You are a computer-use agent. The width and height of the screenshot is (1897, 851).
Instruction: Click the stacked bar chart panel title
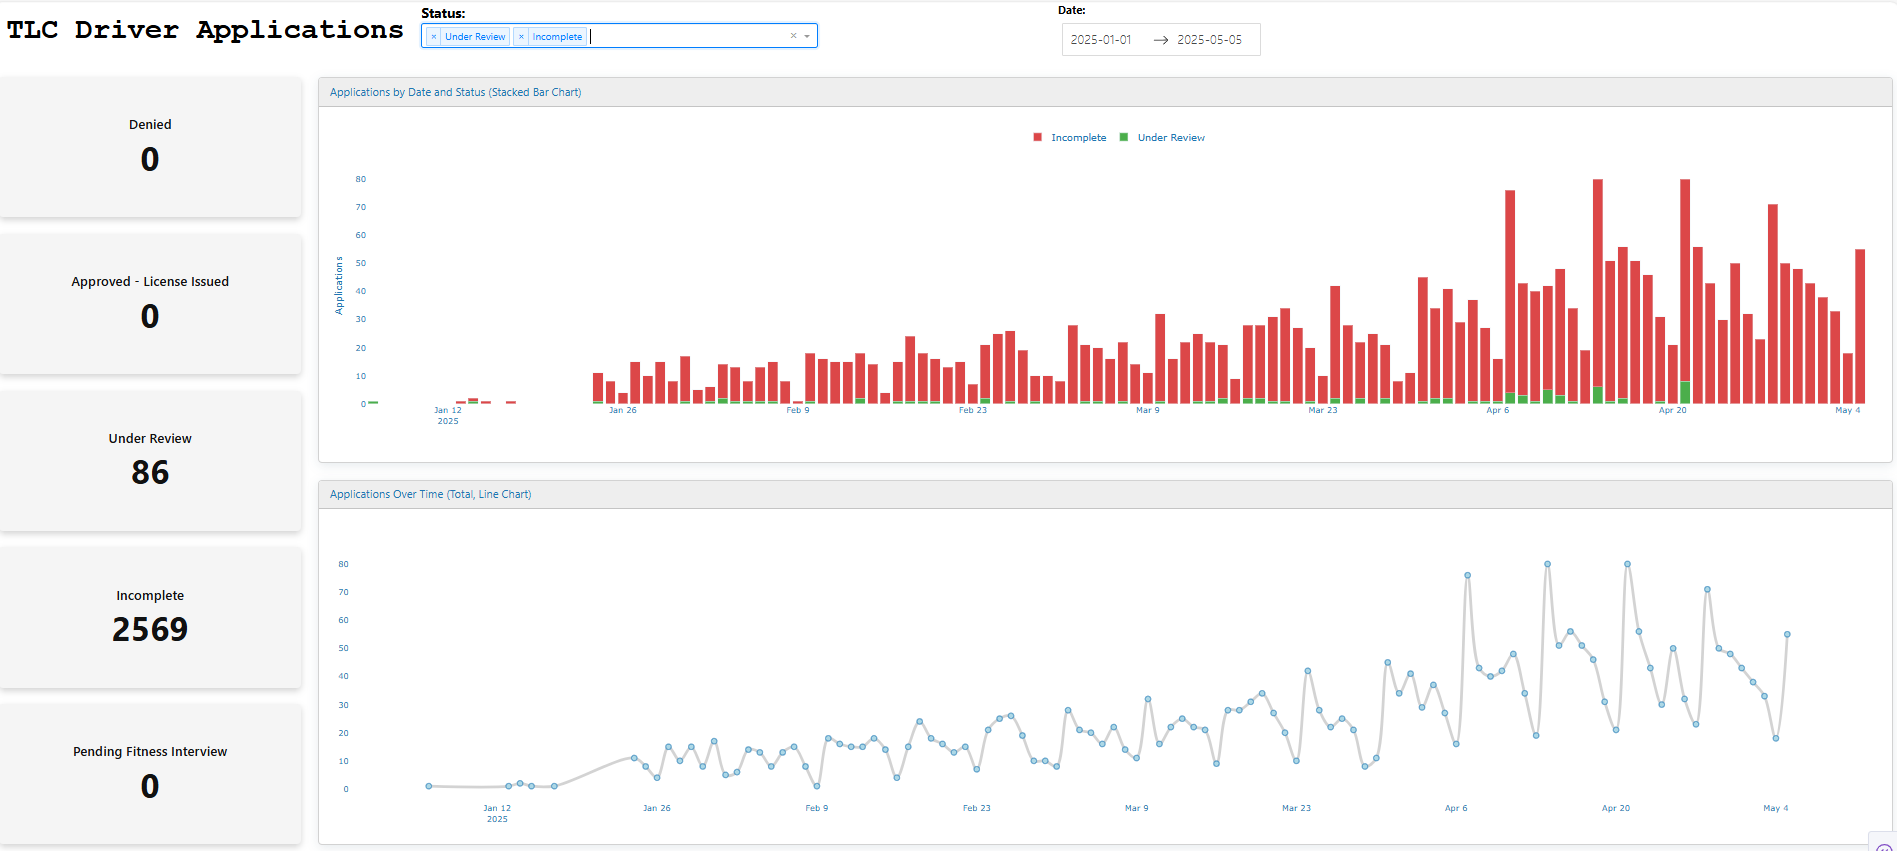click(455, 92)
